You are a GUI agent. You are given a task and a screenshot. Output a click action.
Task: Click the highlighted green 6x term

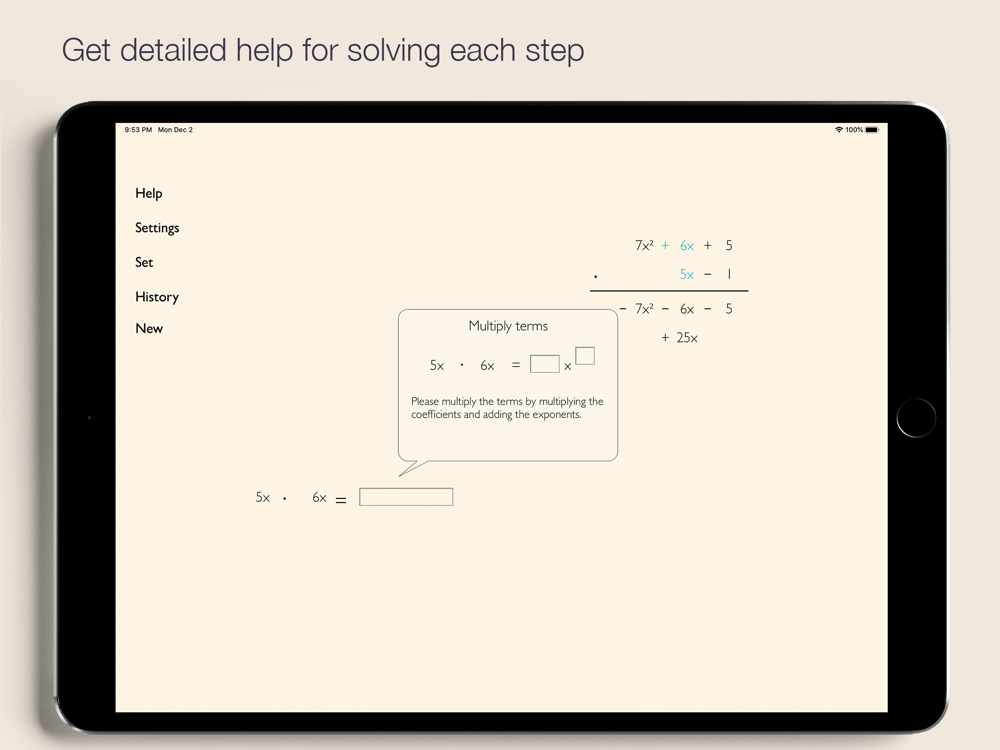[687, 245]
